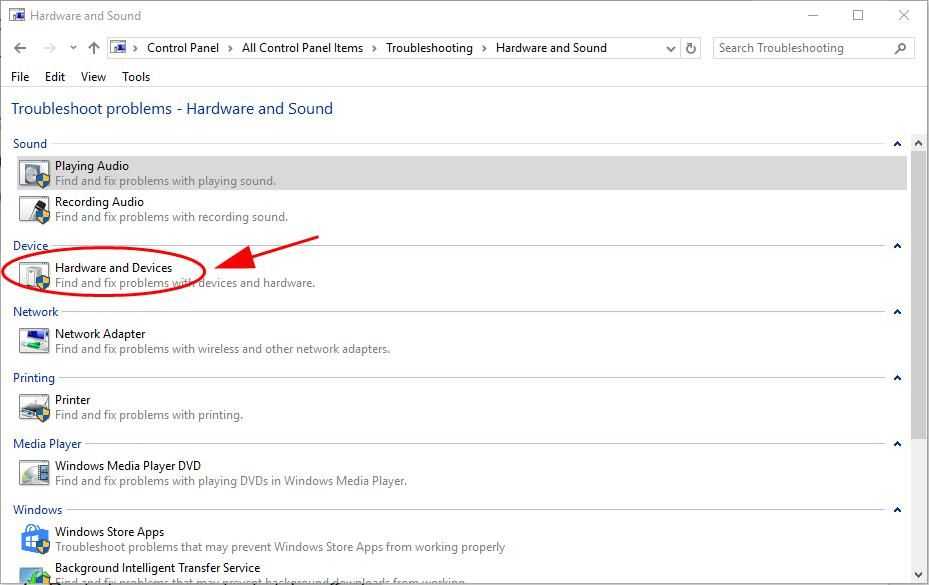929x585 pixels.
Task: Collapse the Printing category section
Action: pos(897,378)
